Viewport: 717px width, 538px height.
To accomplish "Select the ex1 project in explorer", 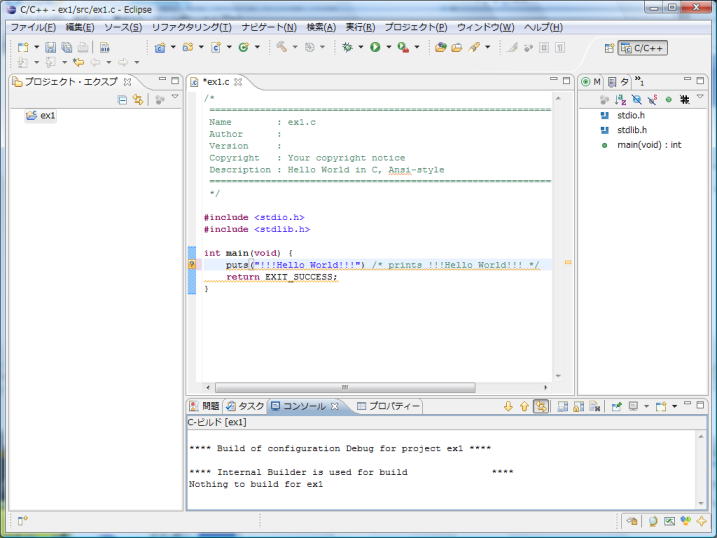I will (x=48, y=116).
